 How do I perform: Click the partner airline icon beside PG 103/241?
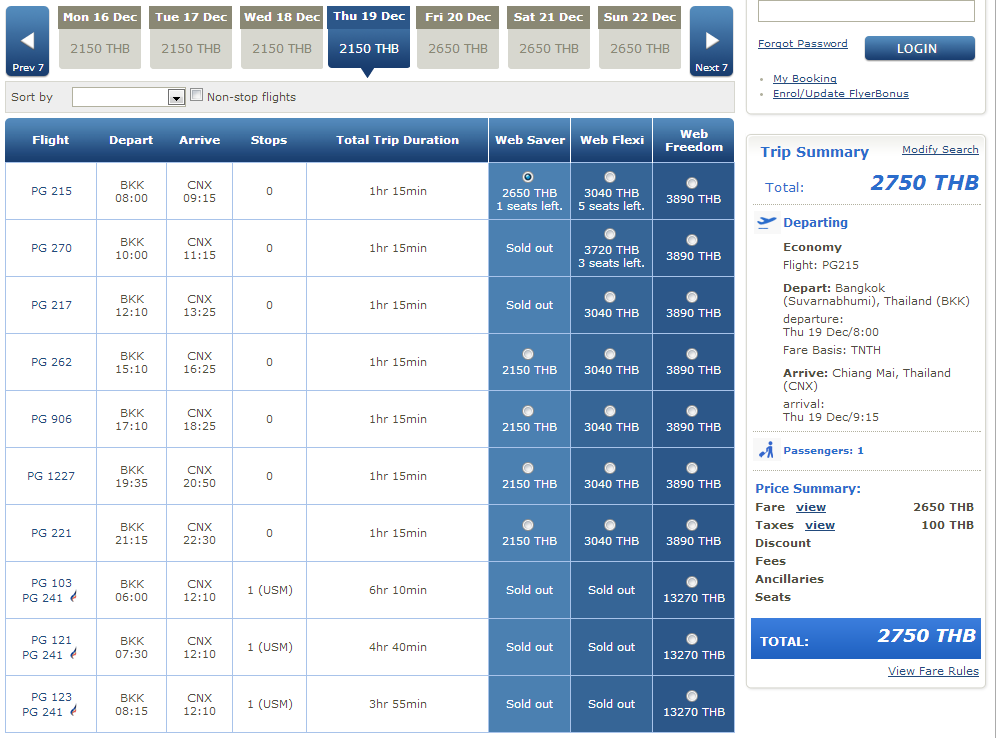73,596
